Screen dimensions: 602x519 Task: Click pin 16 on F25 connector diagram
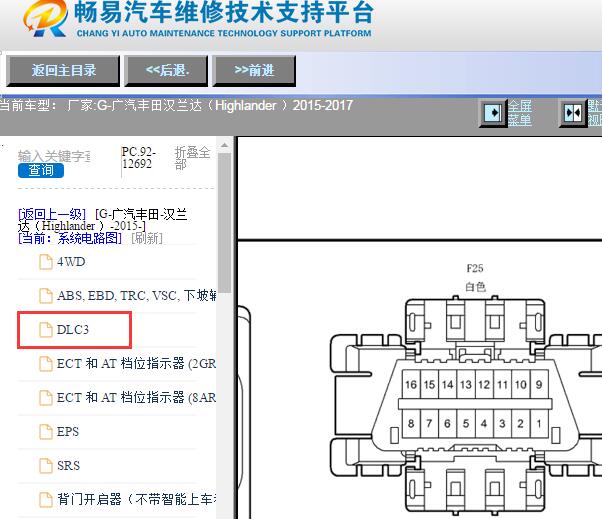pyautogui.click(x=411, y=385)
